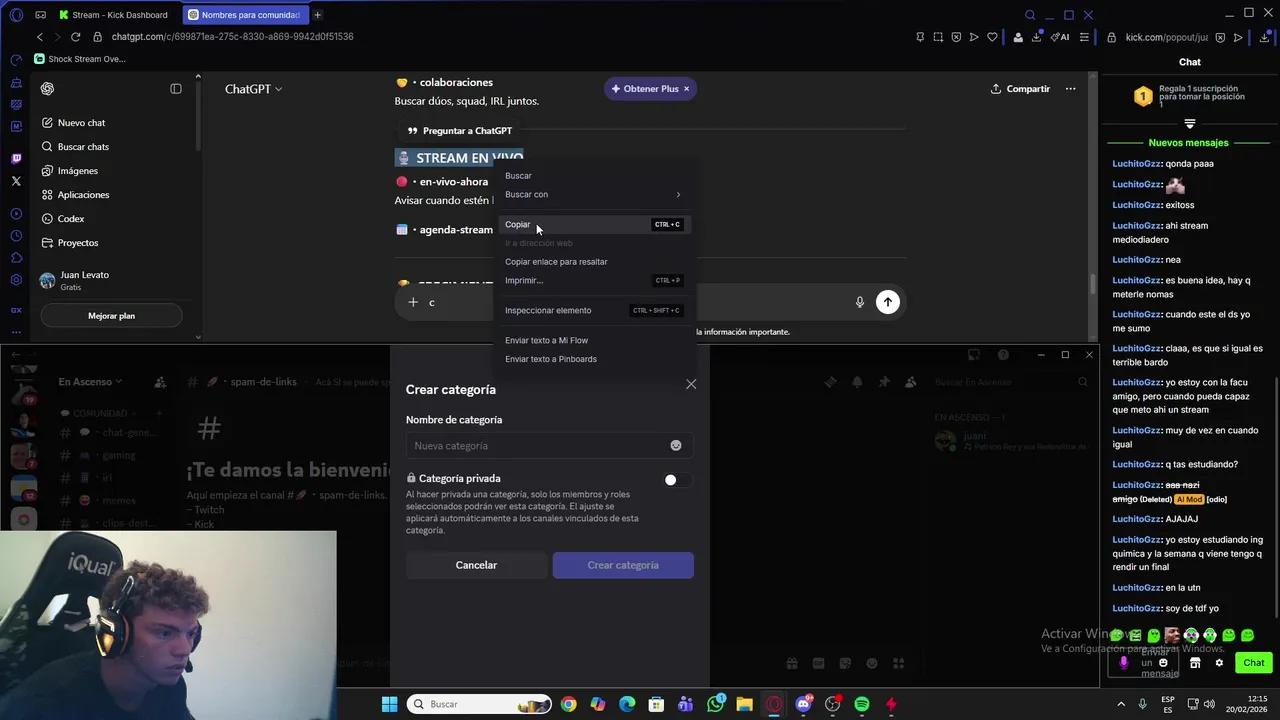The width and height of the screenshot is (1280, 720).
Task: Switch to Nombres para comunidad tab
Action: pyautogui.click(x=245, y=15)
